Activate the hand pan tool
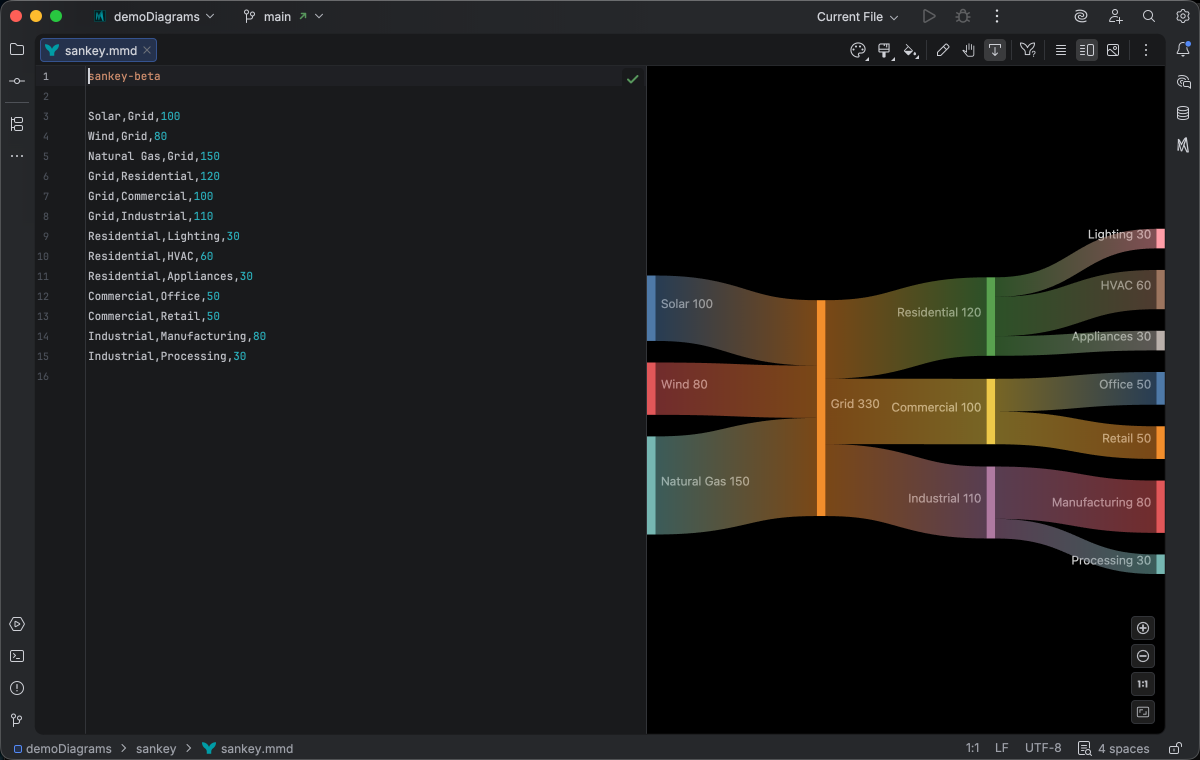1200x760 pixels. point(968,50)
